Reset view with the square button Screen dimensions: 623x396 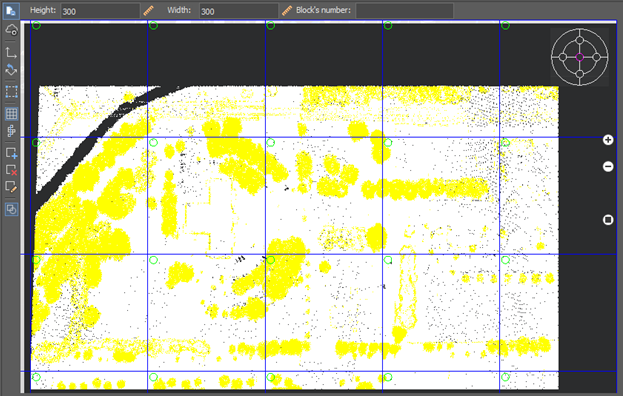tap(608, 220)
